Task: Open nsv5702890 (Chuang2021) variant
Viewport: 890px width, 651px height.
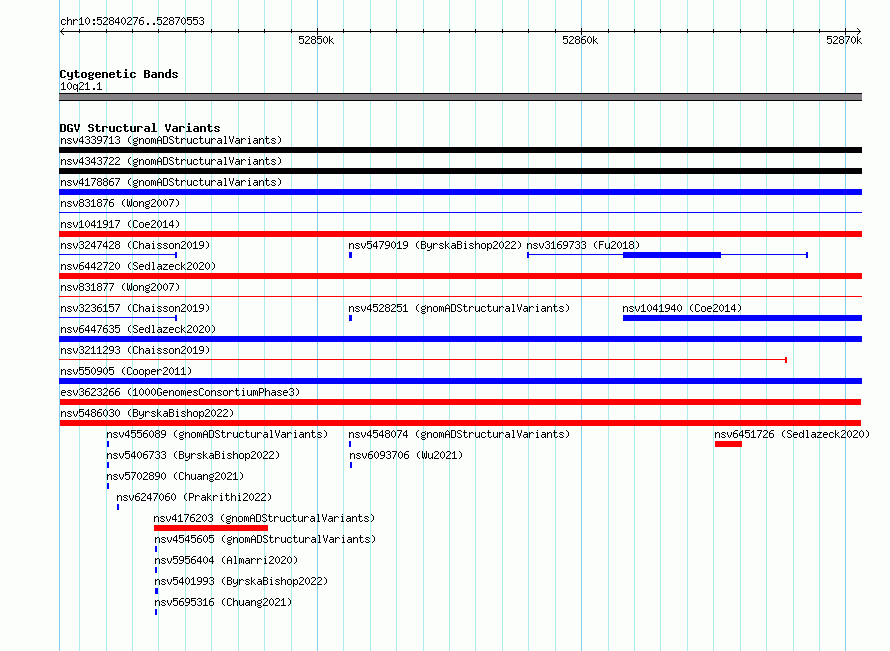Action: coord(175,476)
